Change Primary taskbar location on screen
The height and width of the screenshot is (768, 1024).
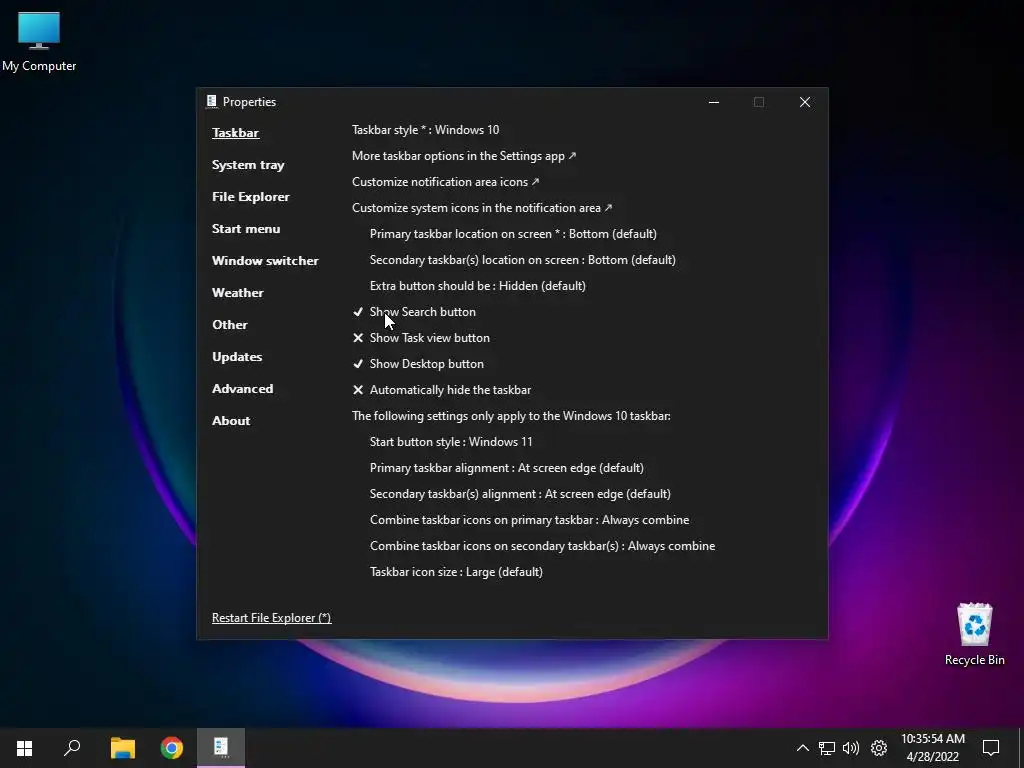click(x=513, y=234)
